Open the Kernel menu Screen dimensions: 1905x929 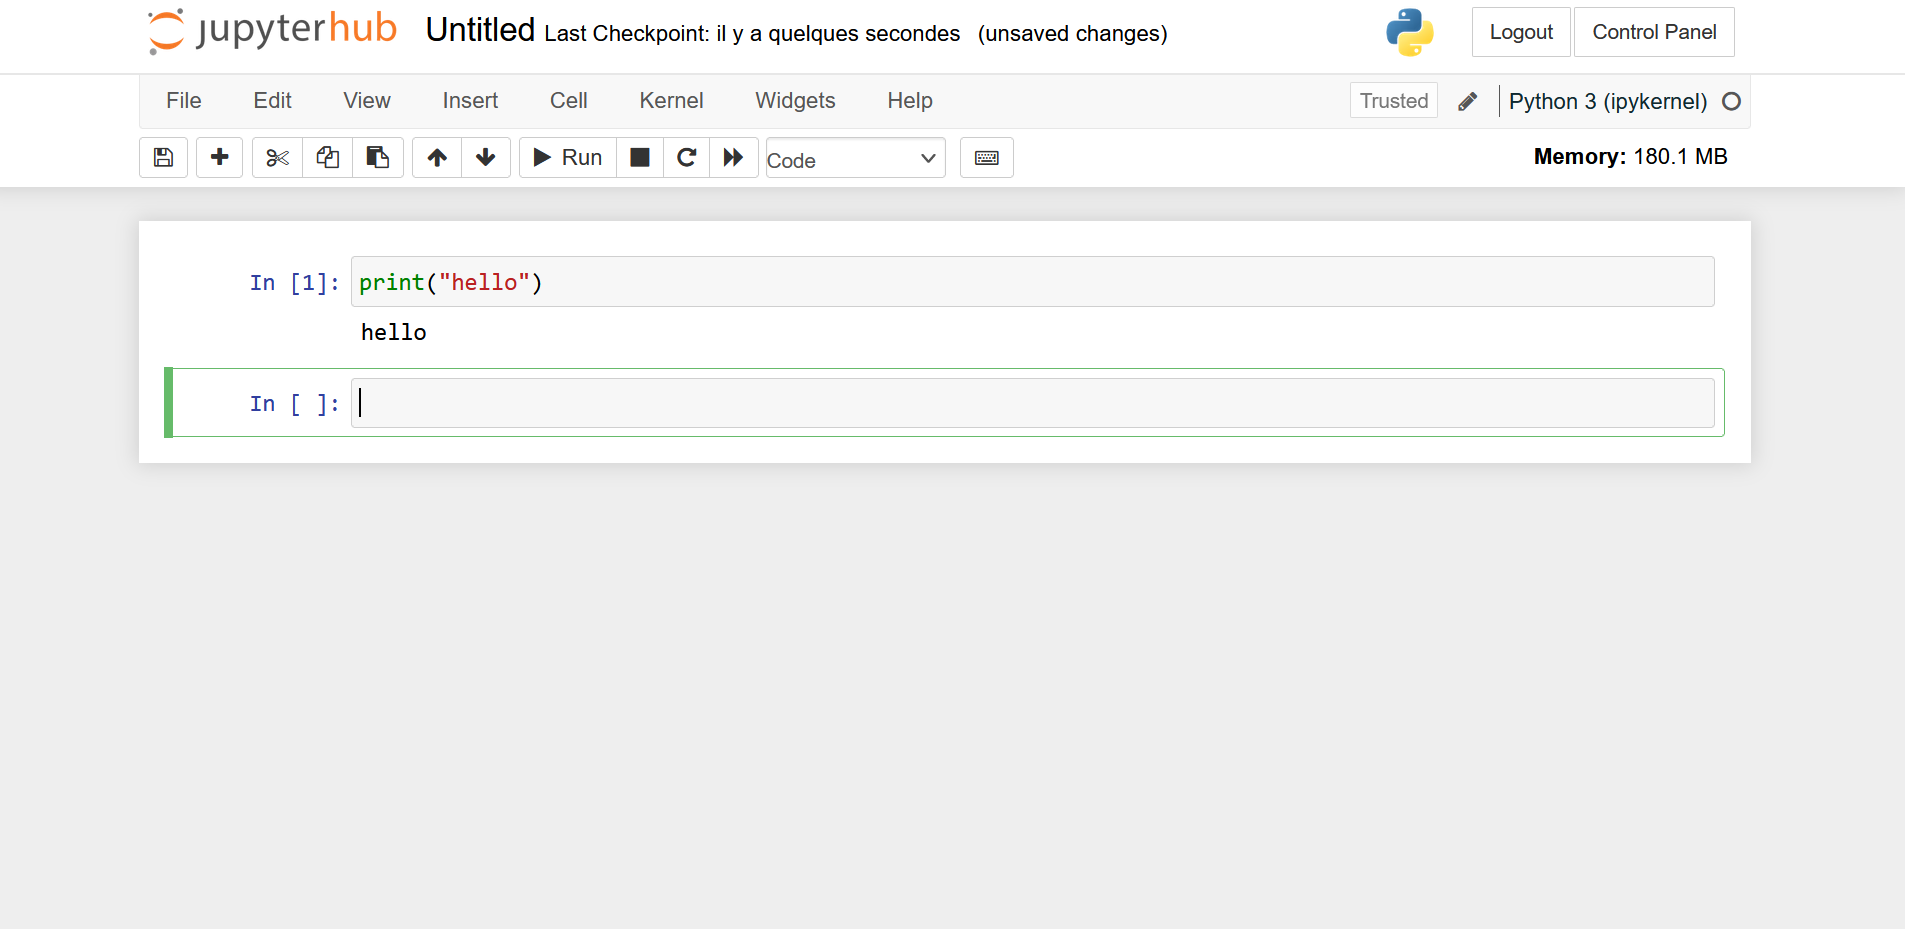tap(671, 101)
